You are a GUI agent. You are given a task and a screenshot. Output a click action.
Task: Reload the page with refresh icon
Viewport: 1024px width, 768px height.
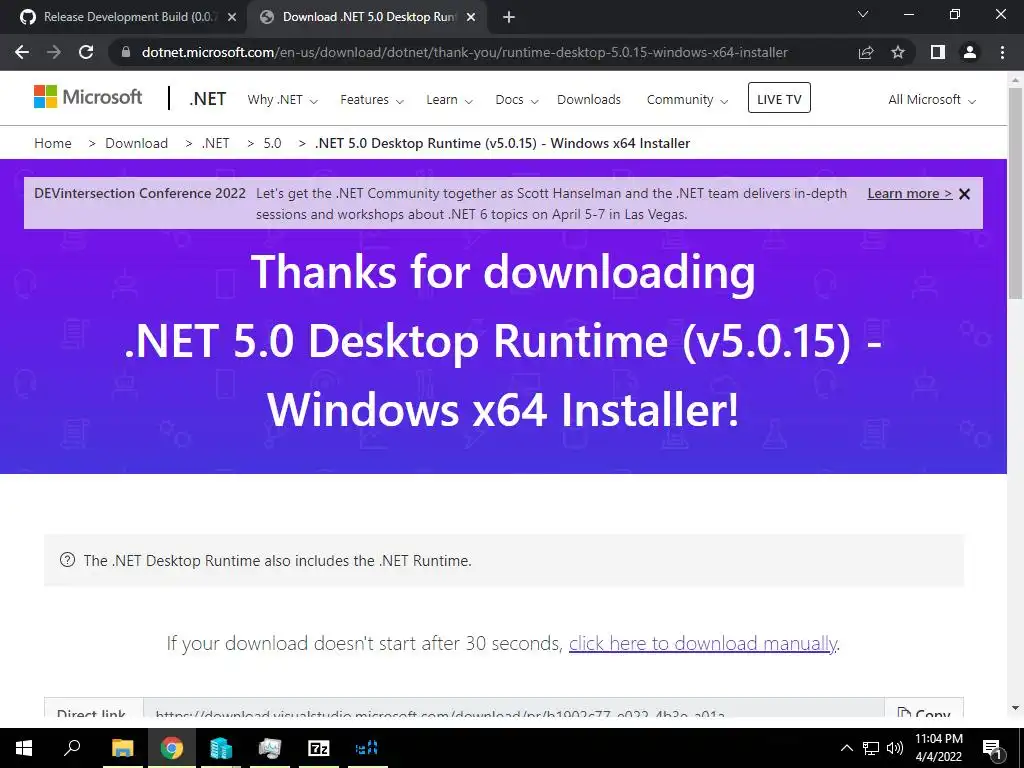point(86,52)
